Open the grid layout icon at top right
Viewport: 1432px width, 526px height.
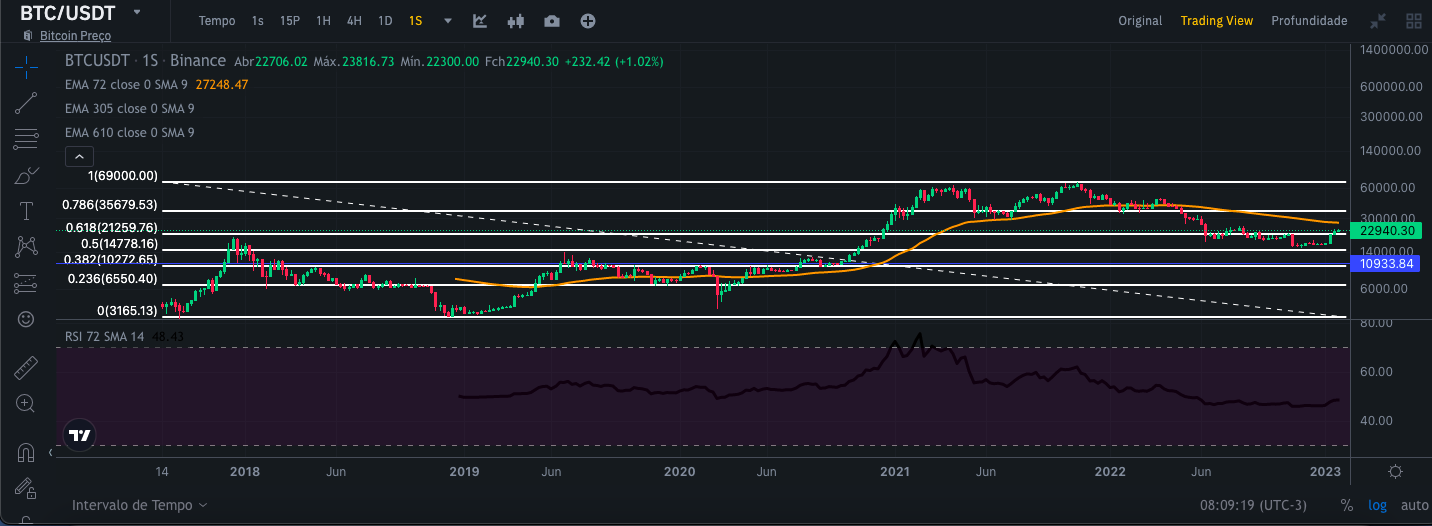[x=1414, y=21]
